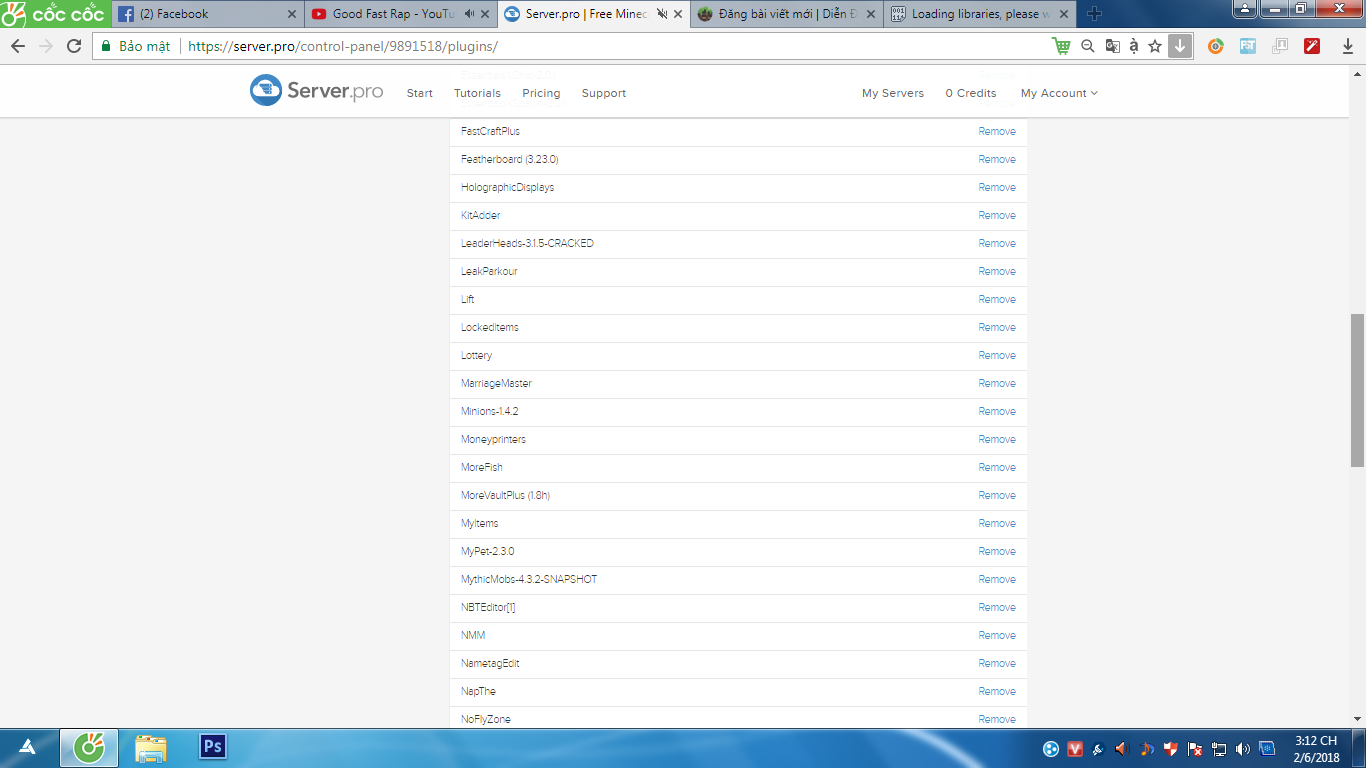Screen dimensions: 1366x768
Task: Select the MoreVaultPlus (1.8h) plugin name
Action: (x=506, y=495)
